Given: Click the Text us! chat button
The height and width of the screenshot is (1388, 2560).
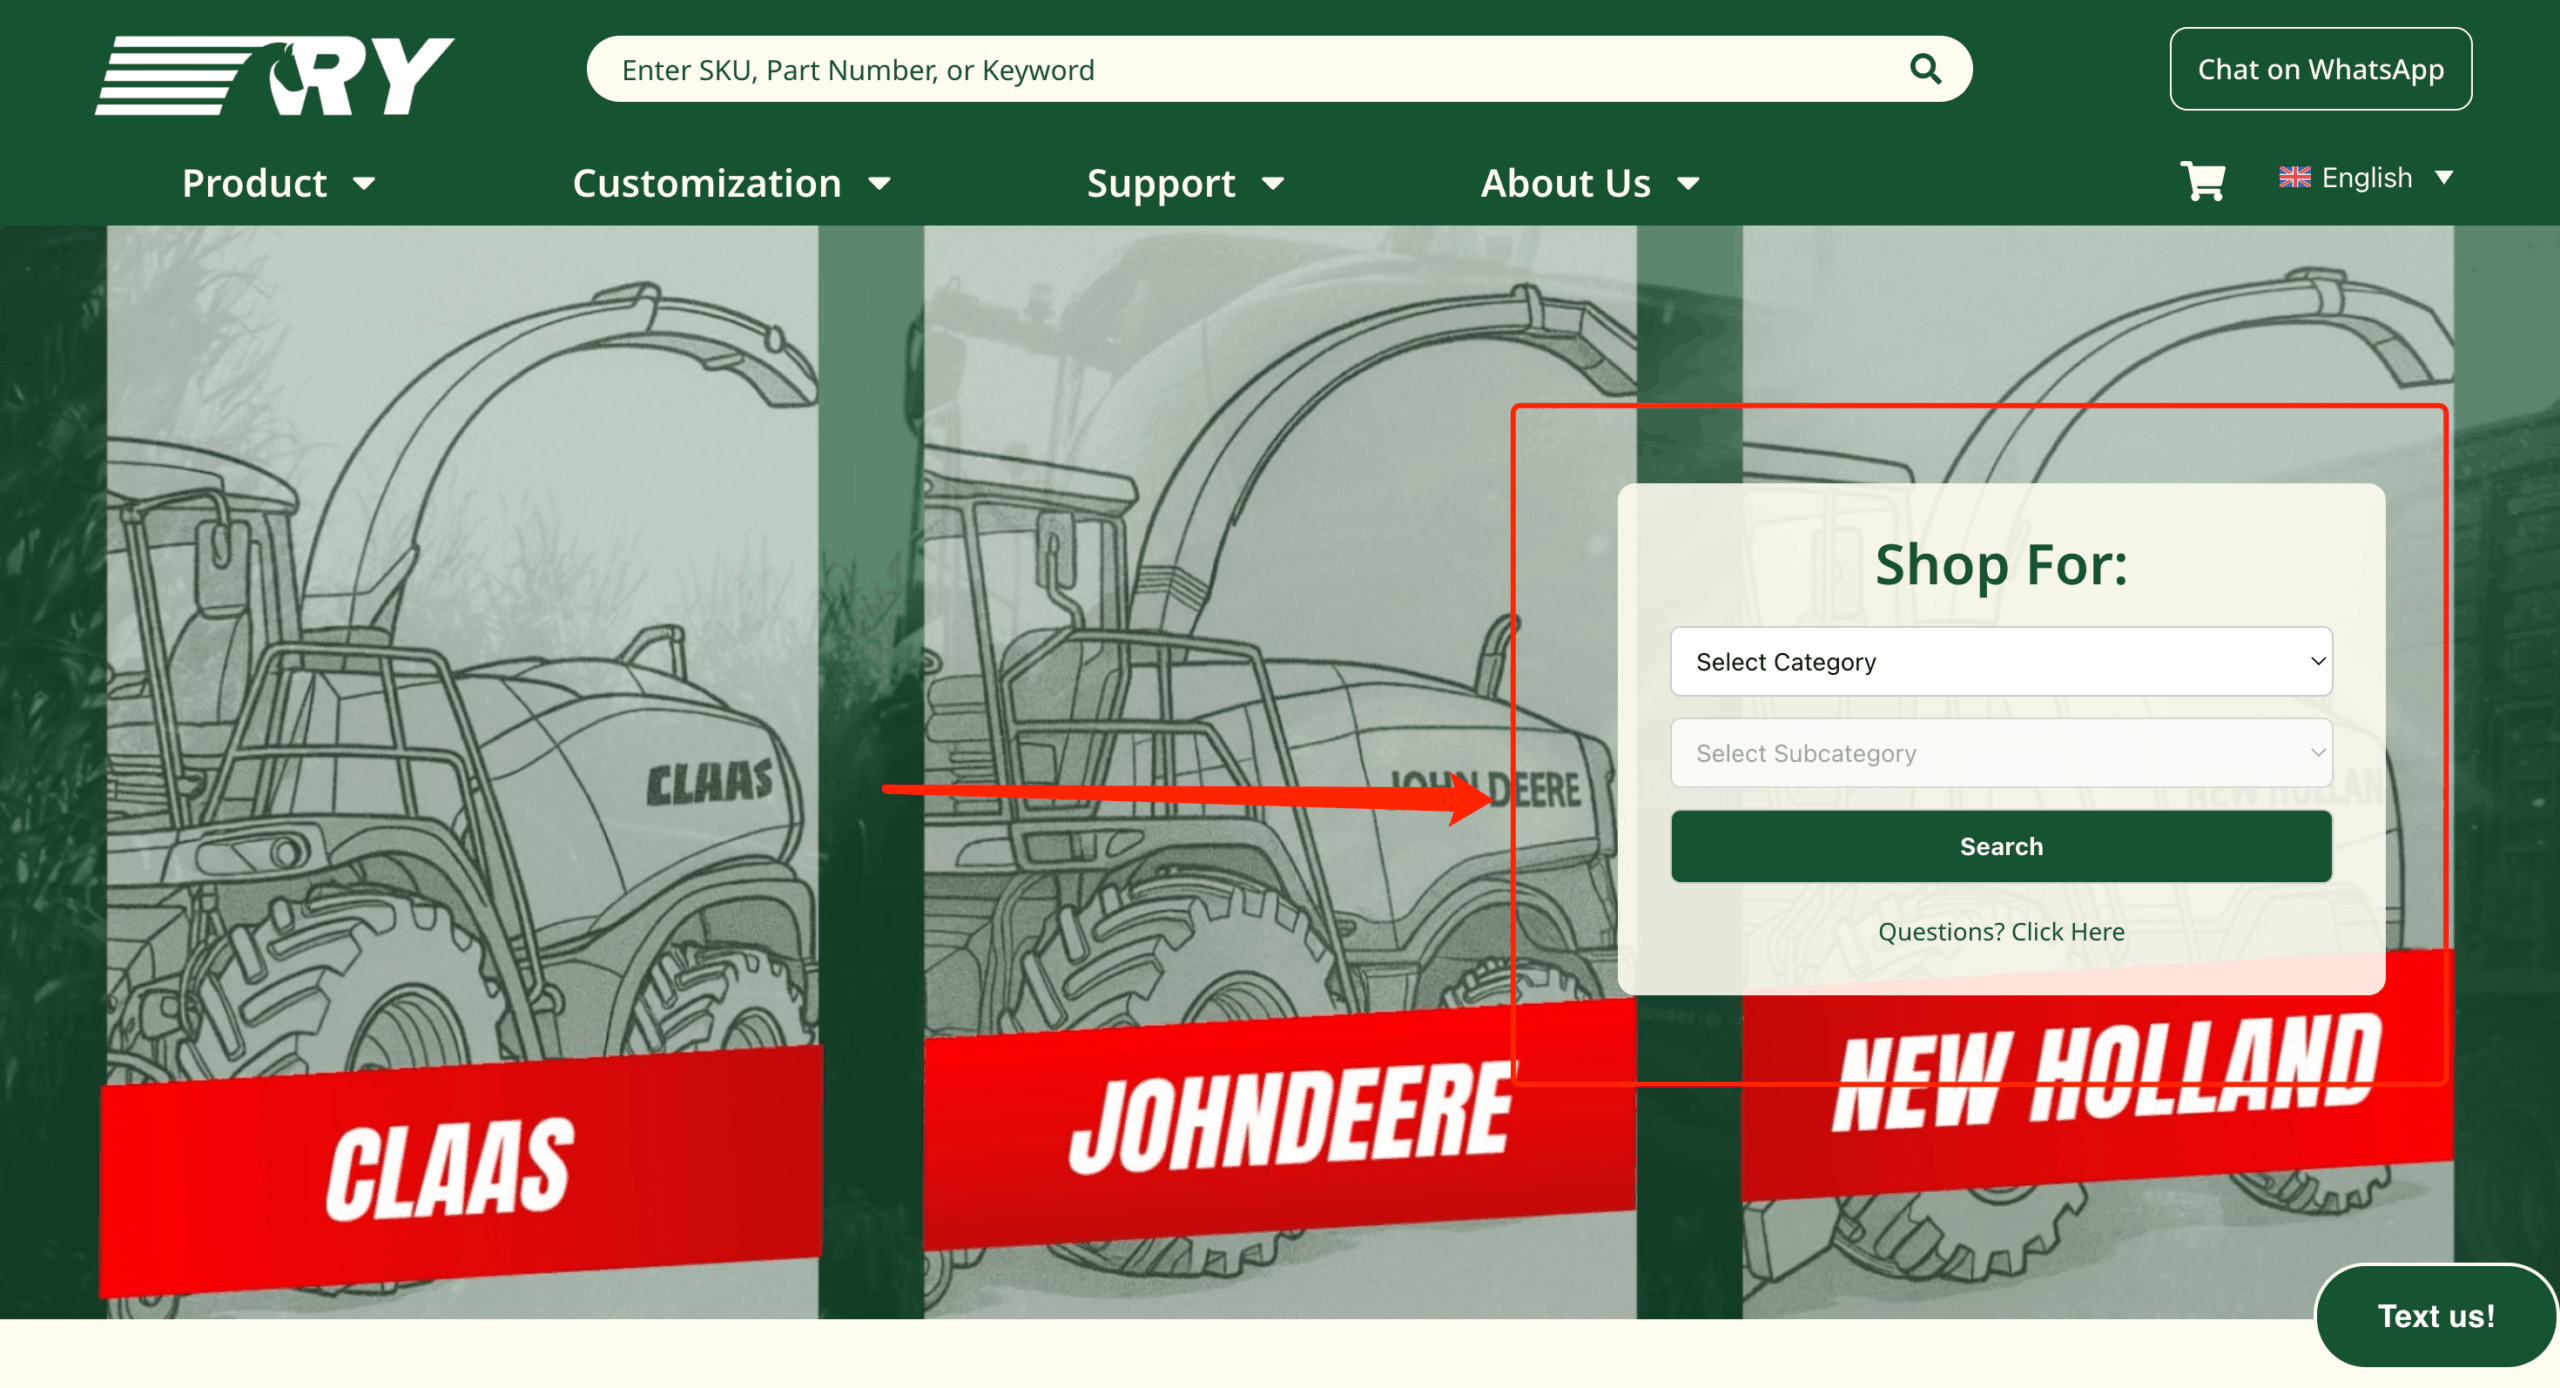Looking at the screenshot, I should click(2435, 1316).
